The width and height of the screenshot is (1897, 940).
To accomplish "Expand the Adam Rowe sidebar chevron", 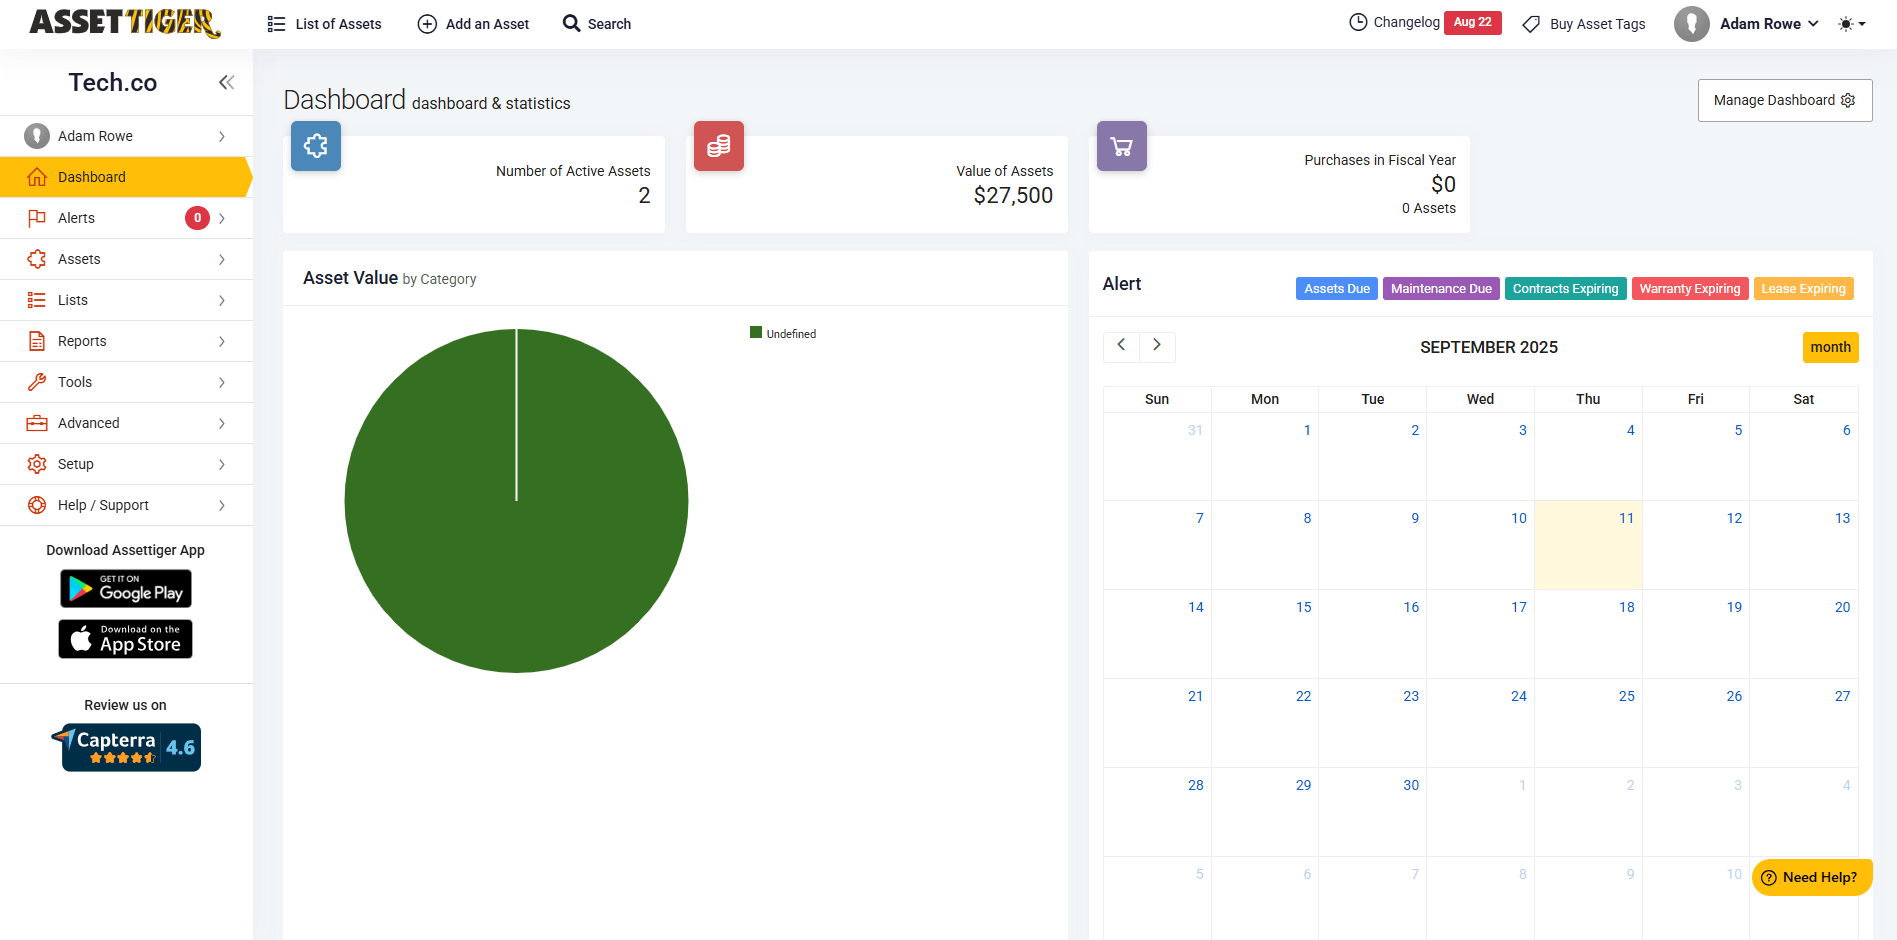I will pyautogui.click(x=222, y=136).
